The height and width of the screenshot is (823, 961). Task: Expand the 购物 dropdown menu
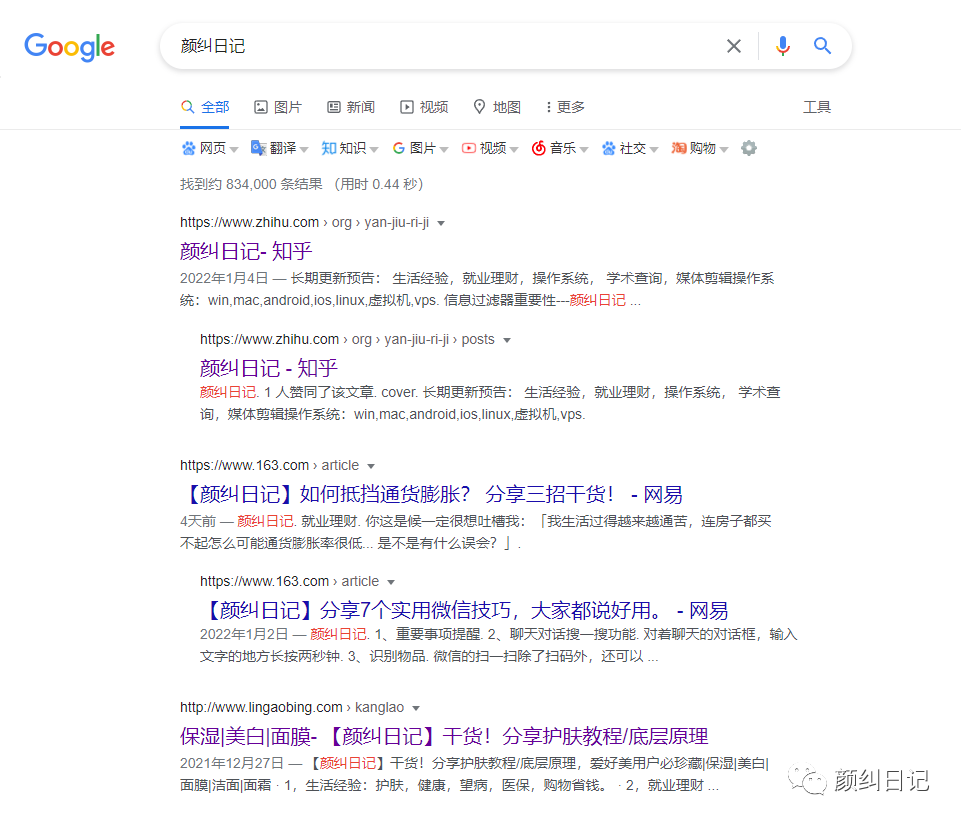(x=724, y=150)
